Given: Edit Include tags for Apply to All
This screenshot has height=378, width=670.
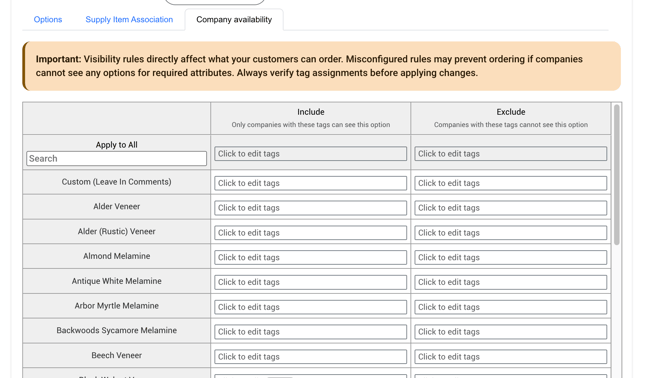Looking at the screenshot, I should [x=311, y=154].
